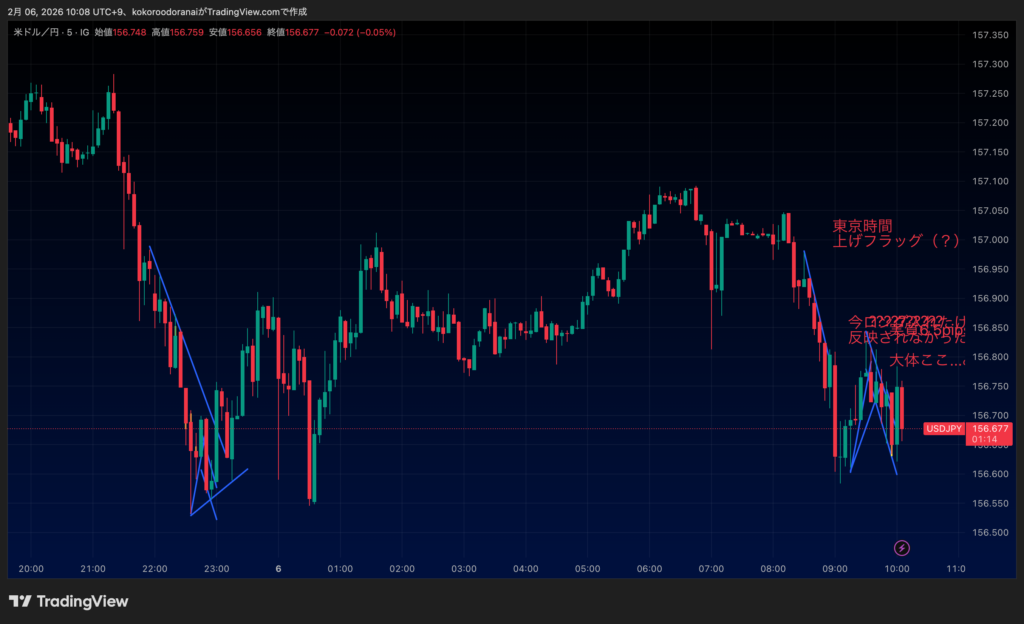Click the date marker 6 on time axis
This screenshot has width=1024, height=624.
(278, 568)
